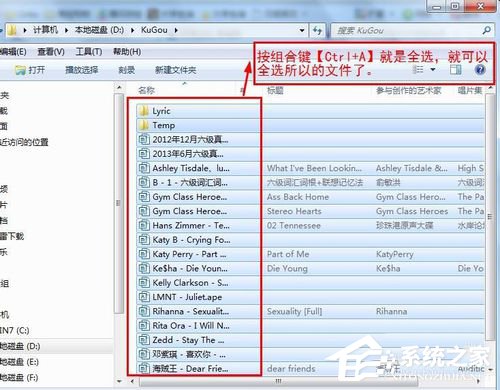Click the folder icon in the address bar
The width and height of the screenshot is (500, 390).
click(x=12, y=30)
